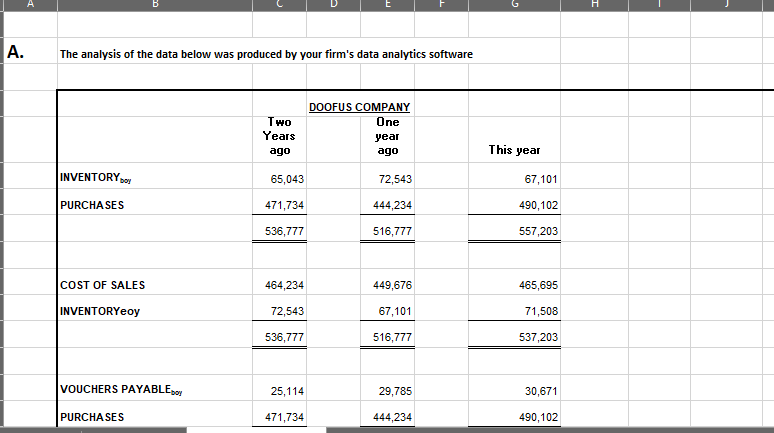The image size is (774, 433).
Task: Select column B by its header
Action: click(155, 4)
